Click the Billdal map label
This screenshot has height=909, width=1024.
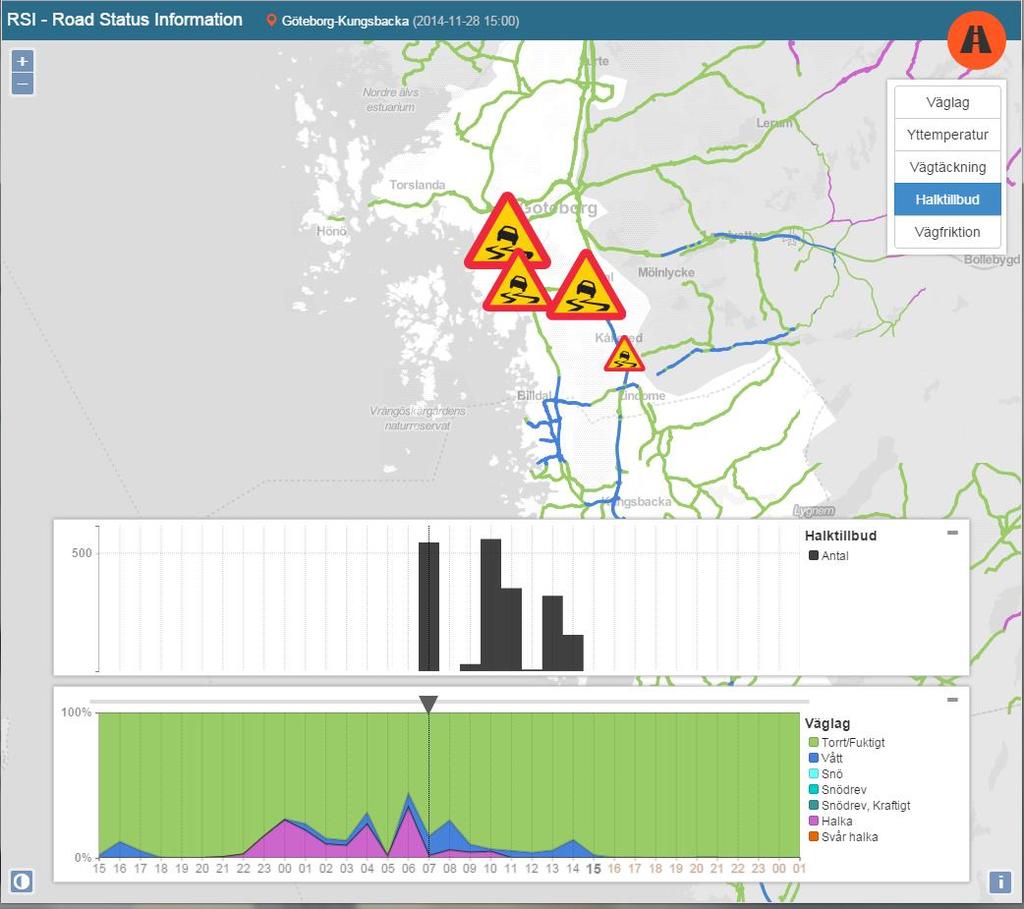coord(534,396)
